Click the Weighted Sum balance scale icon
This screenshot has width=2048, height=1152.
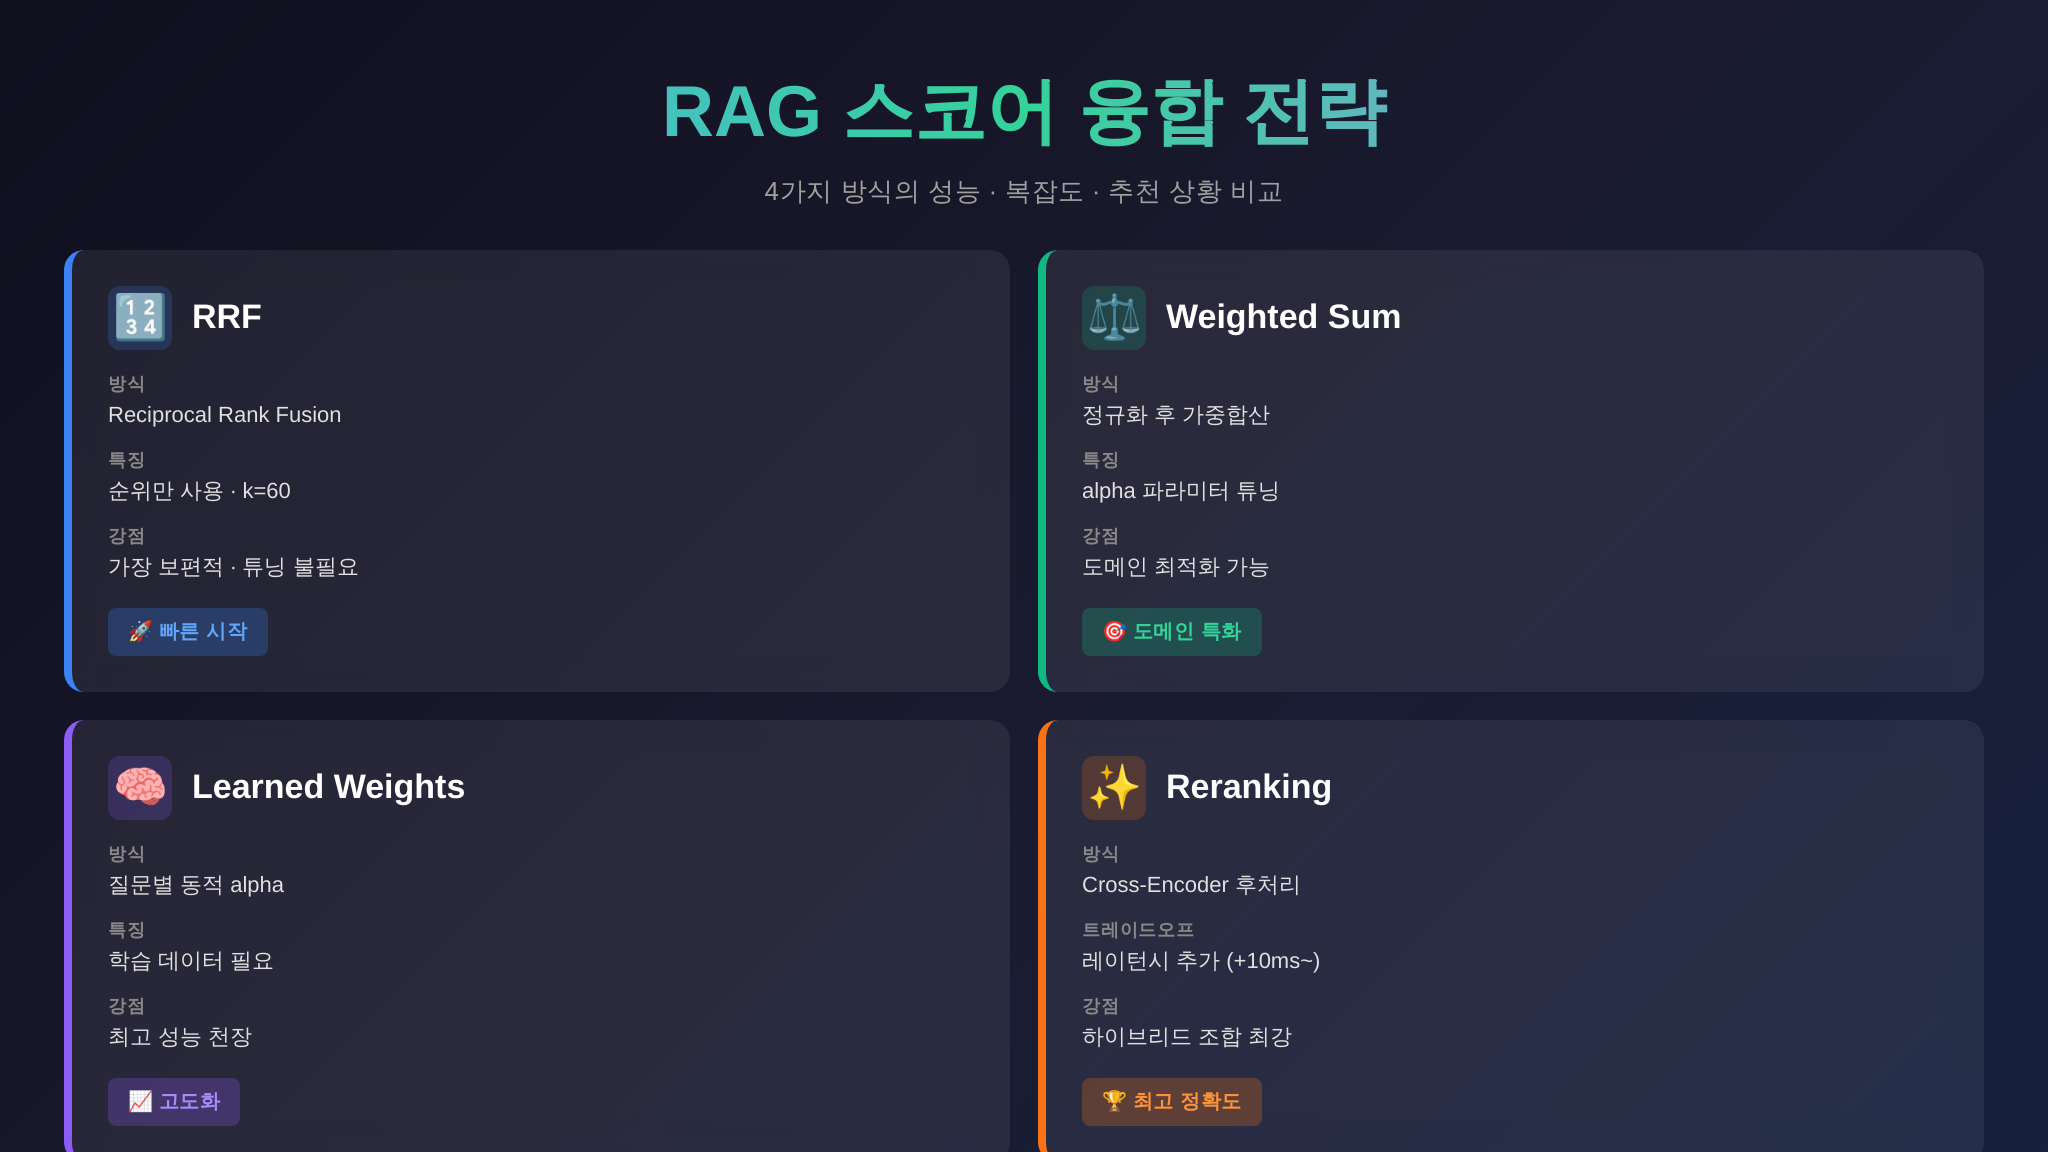point(1114,318)
